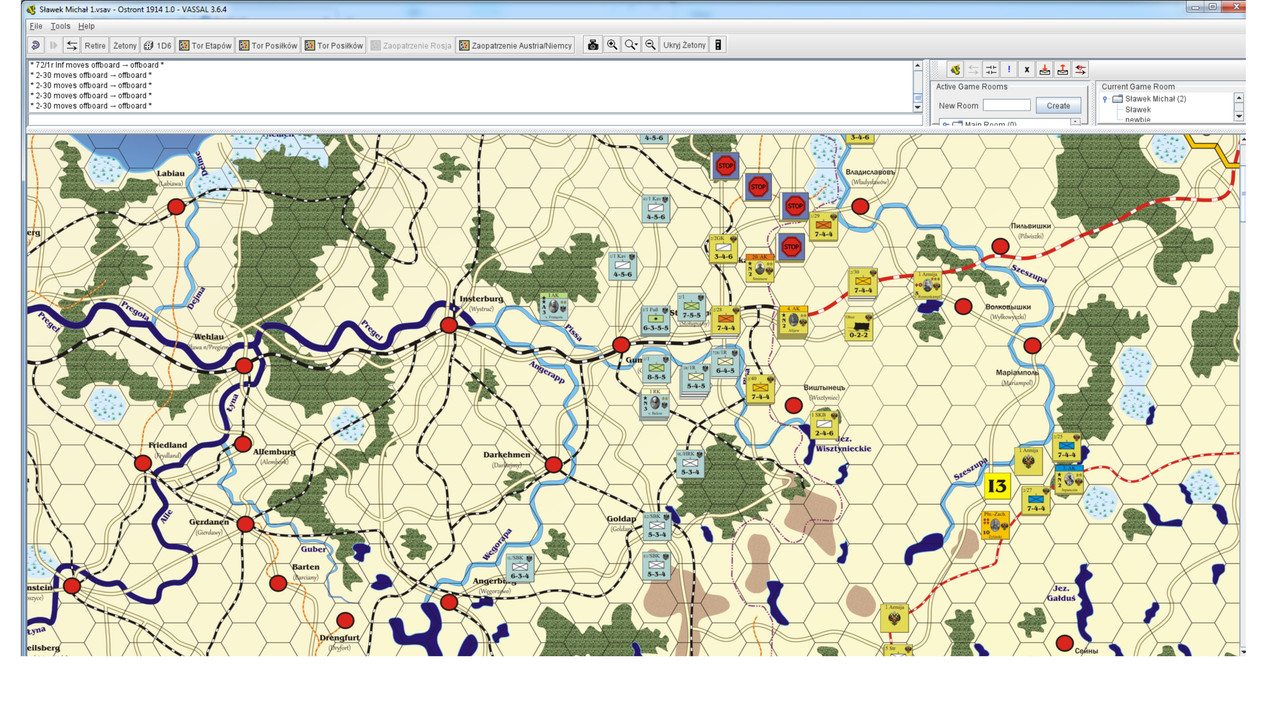The image size is (1280, 721).
Task: Open the File menu
Action: point(36,26)
